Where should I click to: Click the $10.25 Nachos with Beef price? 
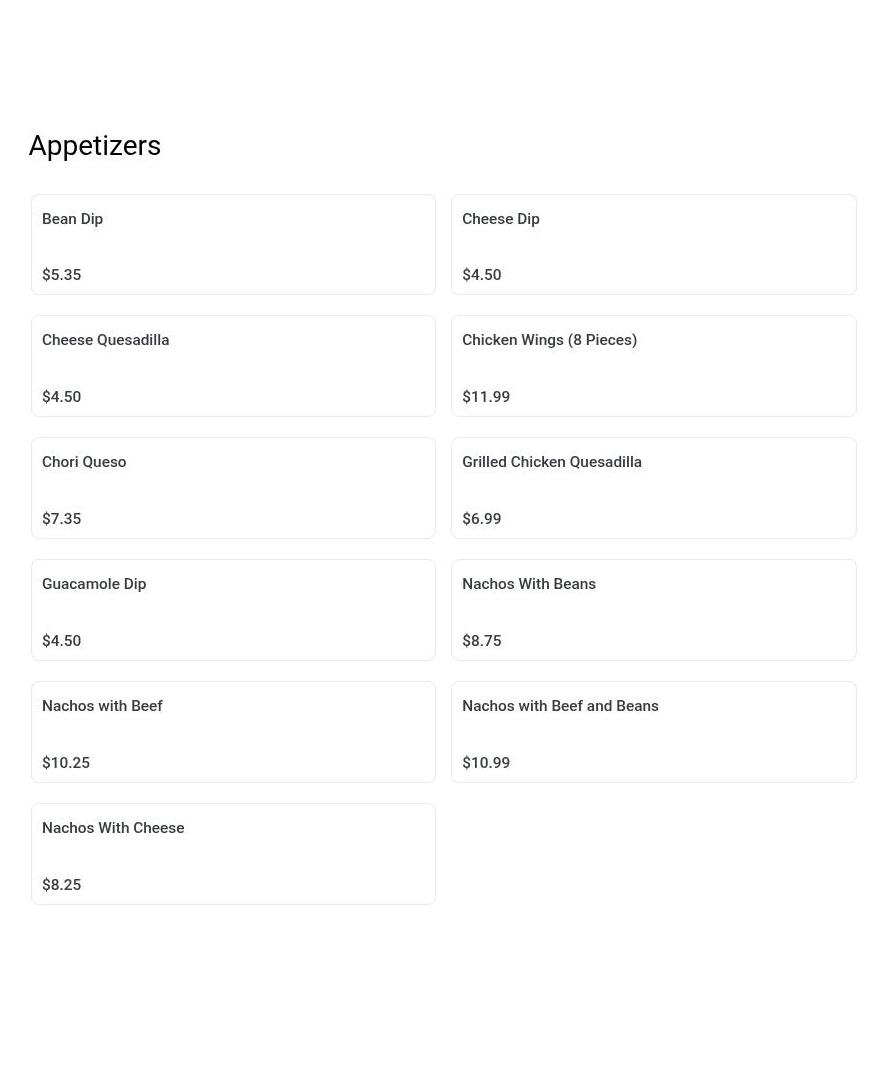pyautogui.click(x=66, y=763)
